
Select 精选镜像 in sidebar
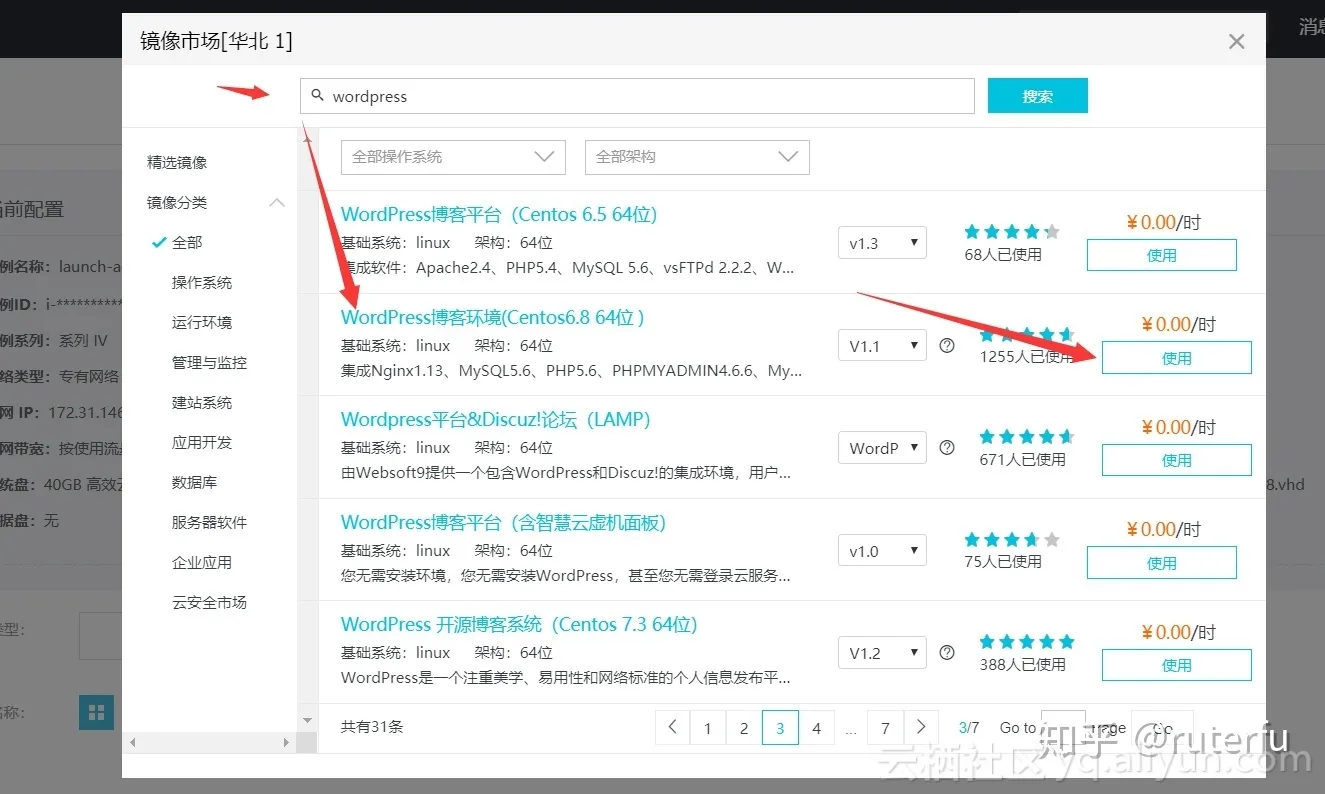tap(177, 162)
